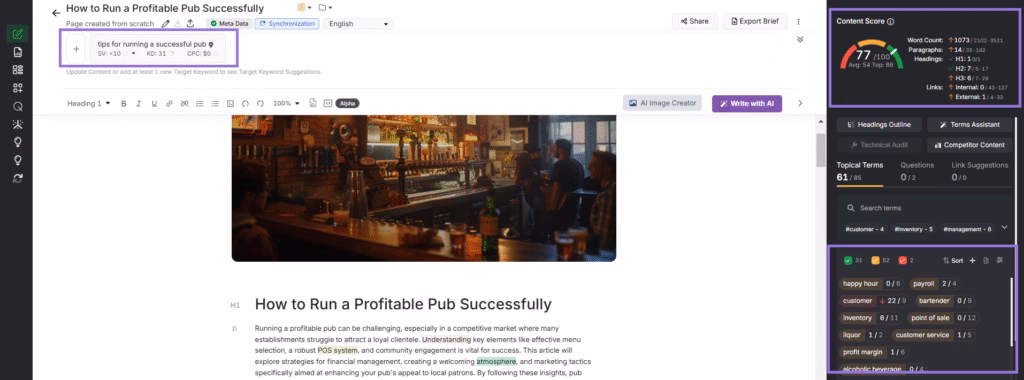This screenshot has height=380, width=1024.
Task: Apply bold formatting
Action: (123, 103)
